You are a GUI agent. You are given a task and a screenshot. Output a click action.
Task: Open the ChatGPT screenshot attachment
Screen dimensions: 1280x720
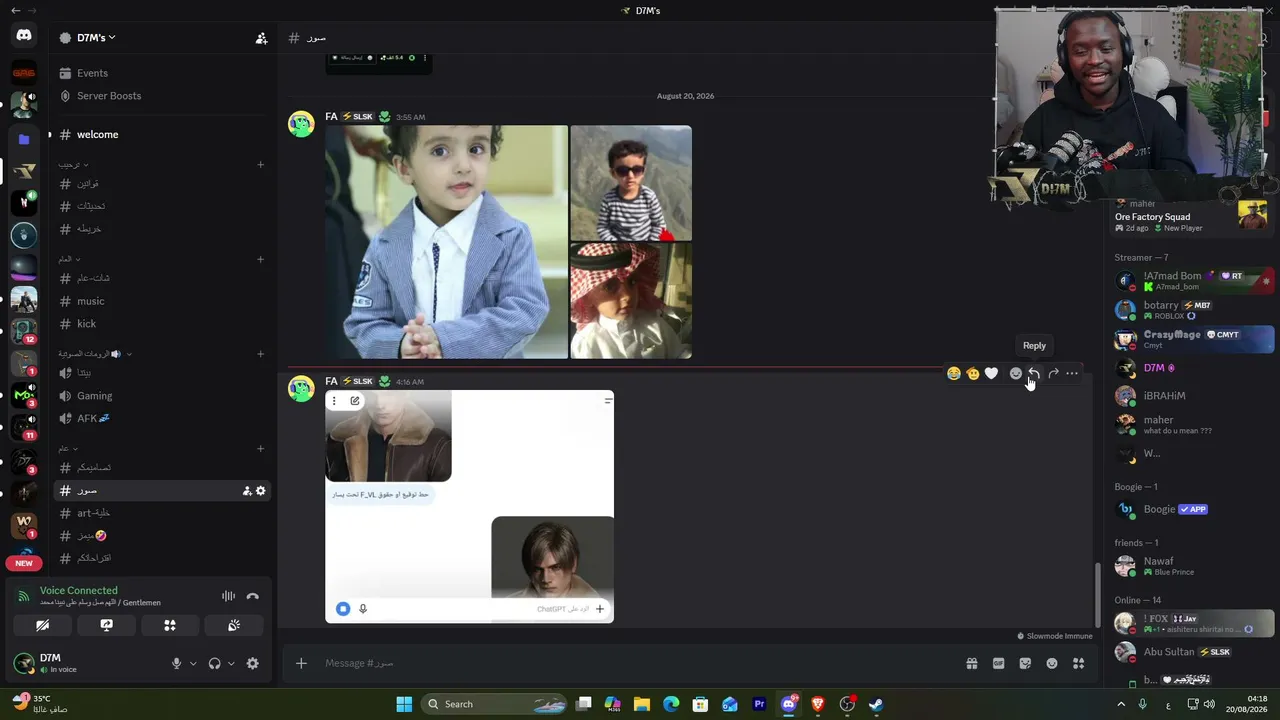tap(469, 506)
